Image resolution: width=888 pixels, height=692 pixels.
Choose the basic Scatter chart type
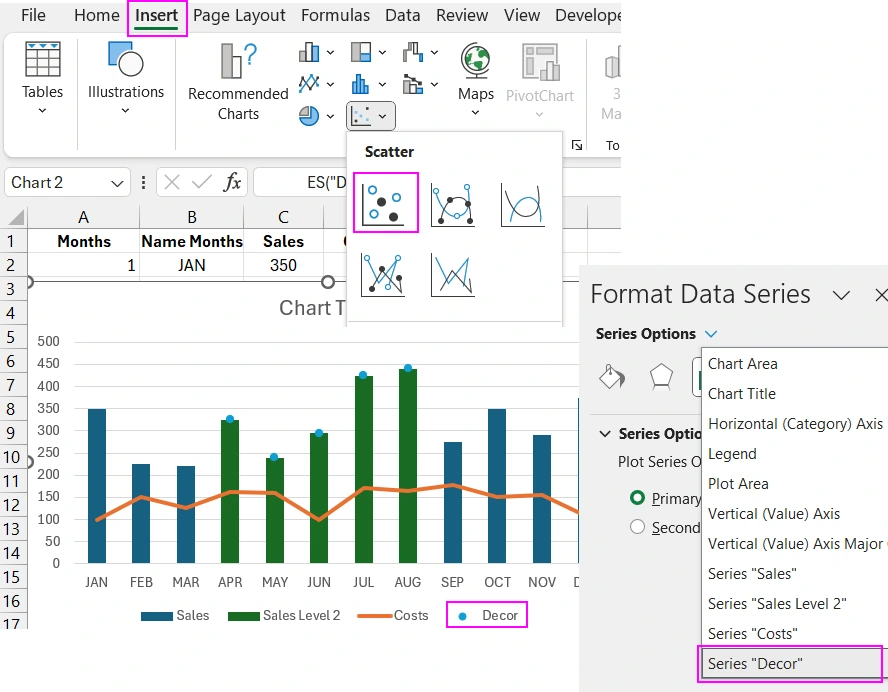coord(385,203)
